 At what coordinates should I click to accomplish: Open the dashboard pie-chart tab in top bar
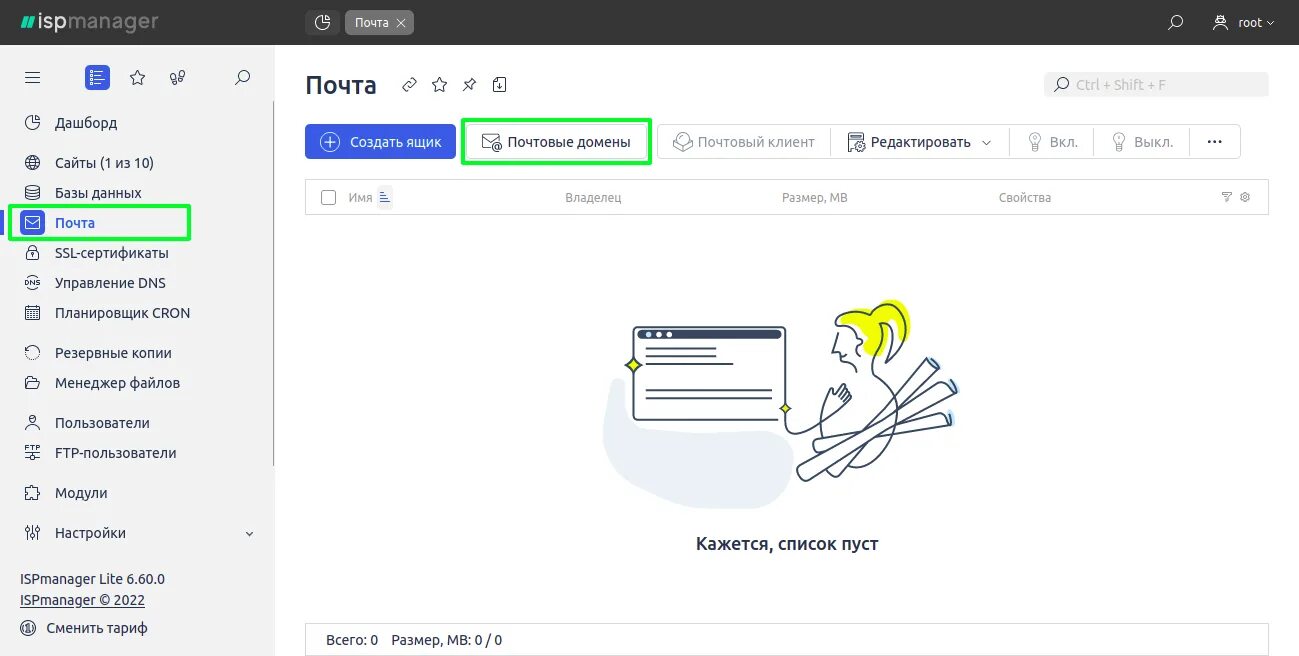[x=322, y=22]
